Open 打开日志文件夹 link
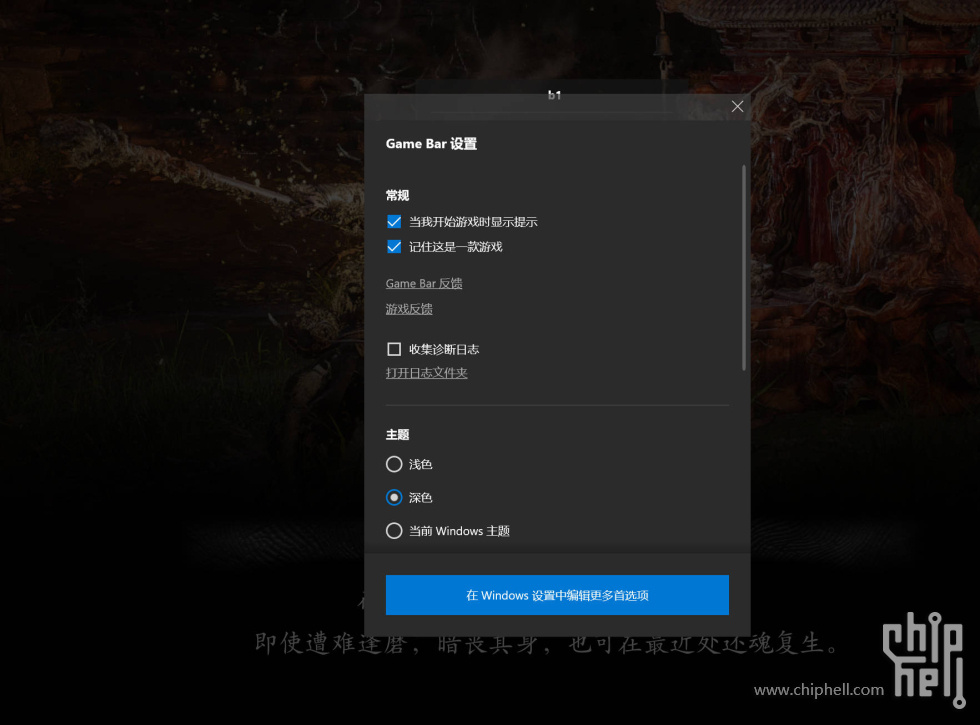The width and height of the screenshot is (980, 725). [426, 373]
